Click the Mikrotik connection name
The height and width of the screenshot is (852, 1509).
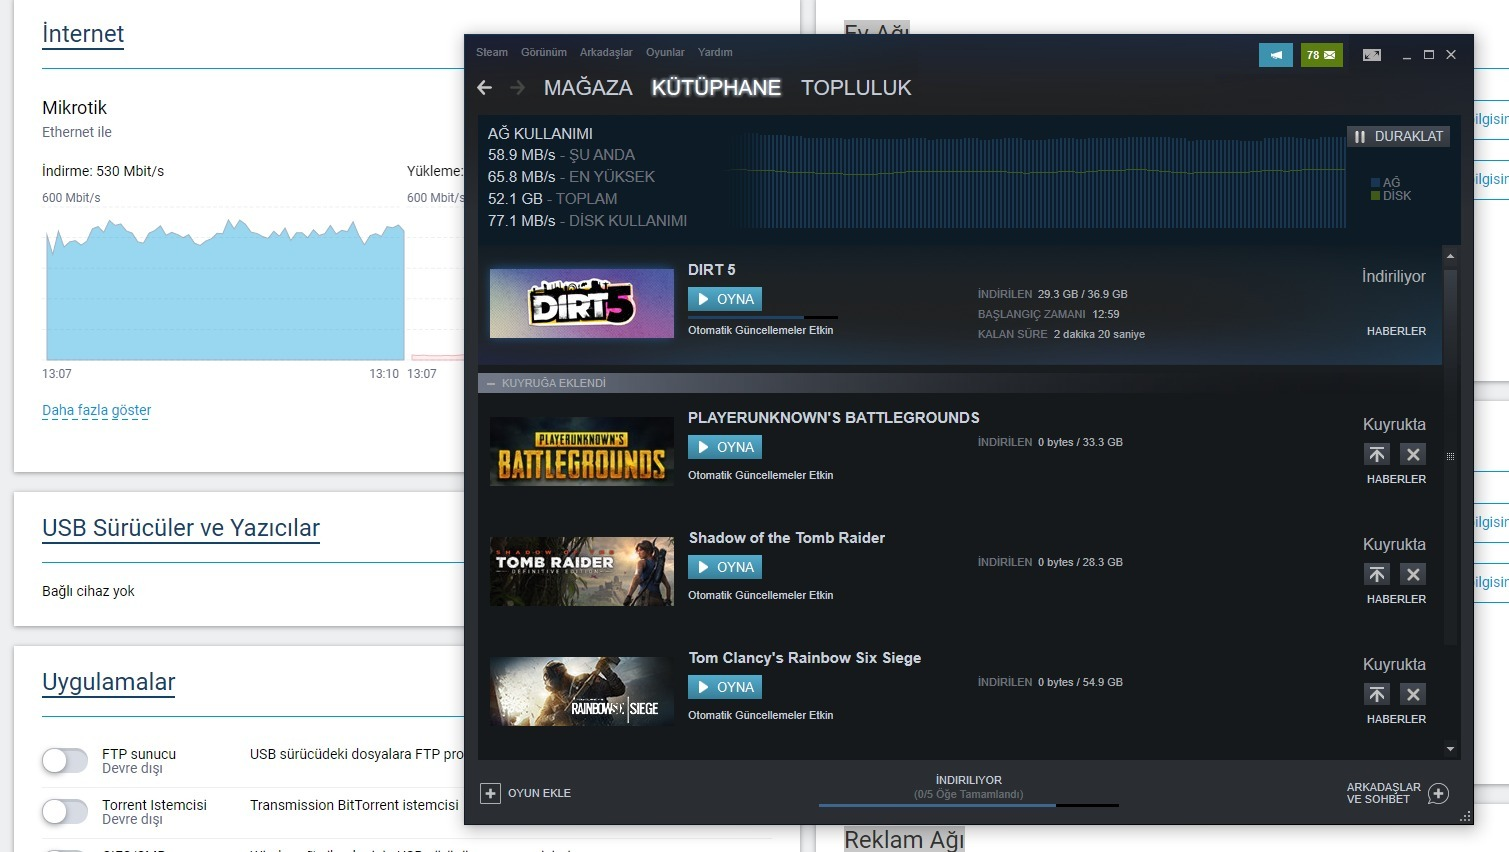pyautogui.click(x=74, y=108)
